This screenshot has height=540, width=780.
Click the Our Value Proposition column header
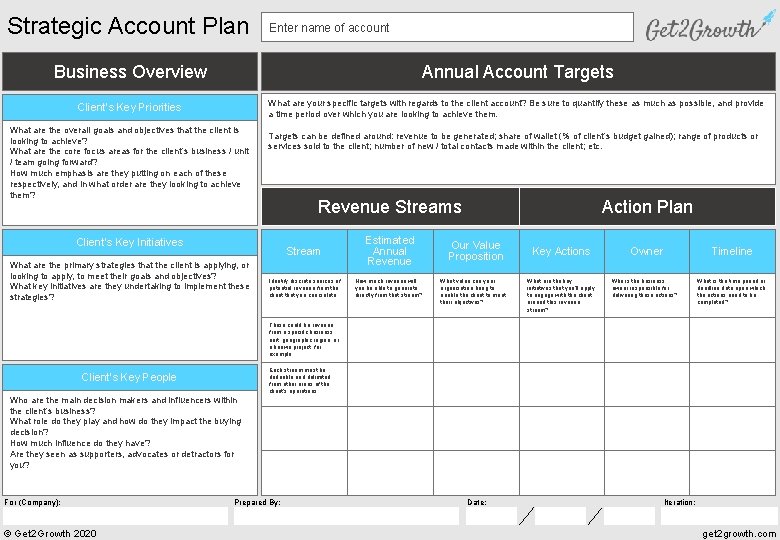[476, 251]
